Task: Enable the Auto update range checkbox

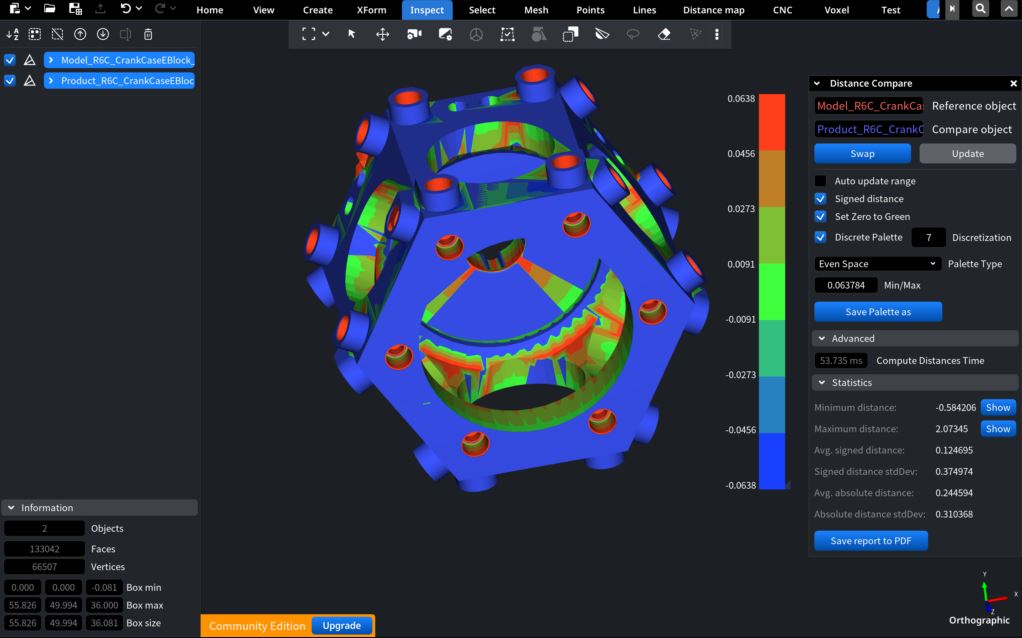Action: point(821,181)
